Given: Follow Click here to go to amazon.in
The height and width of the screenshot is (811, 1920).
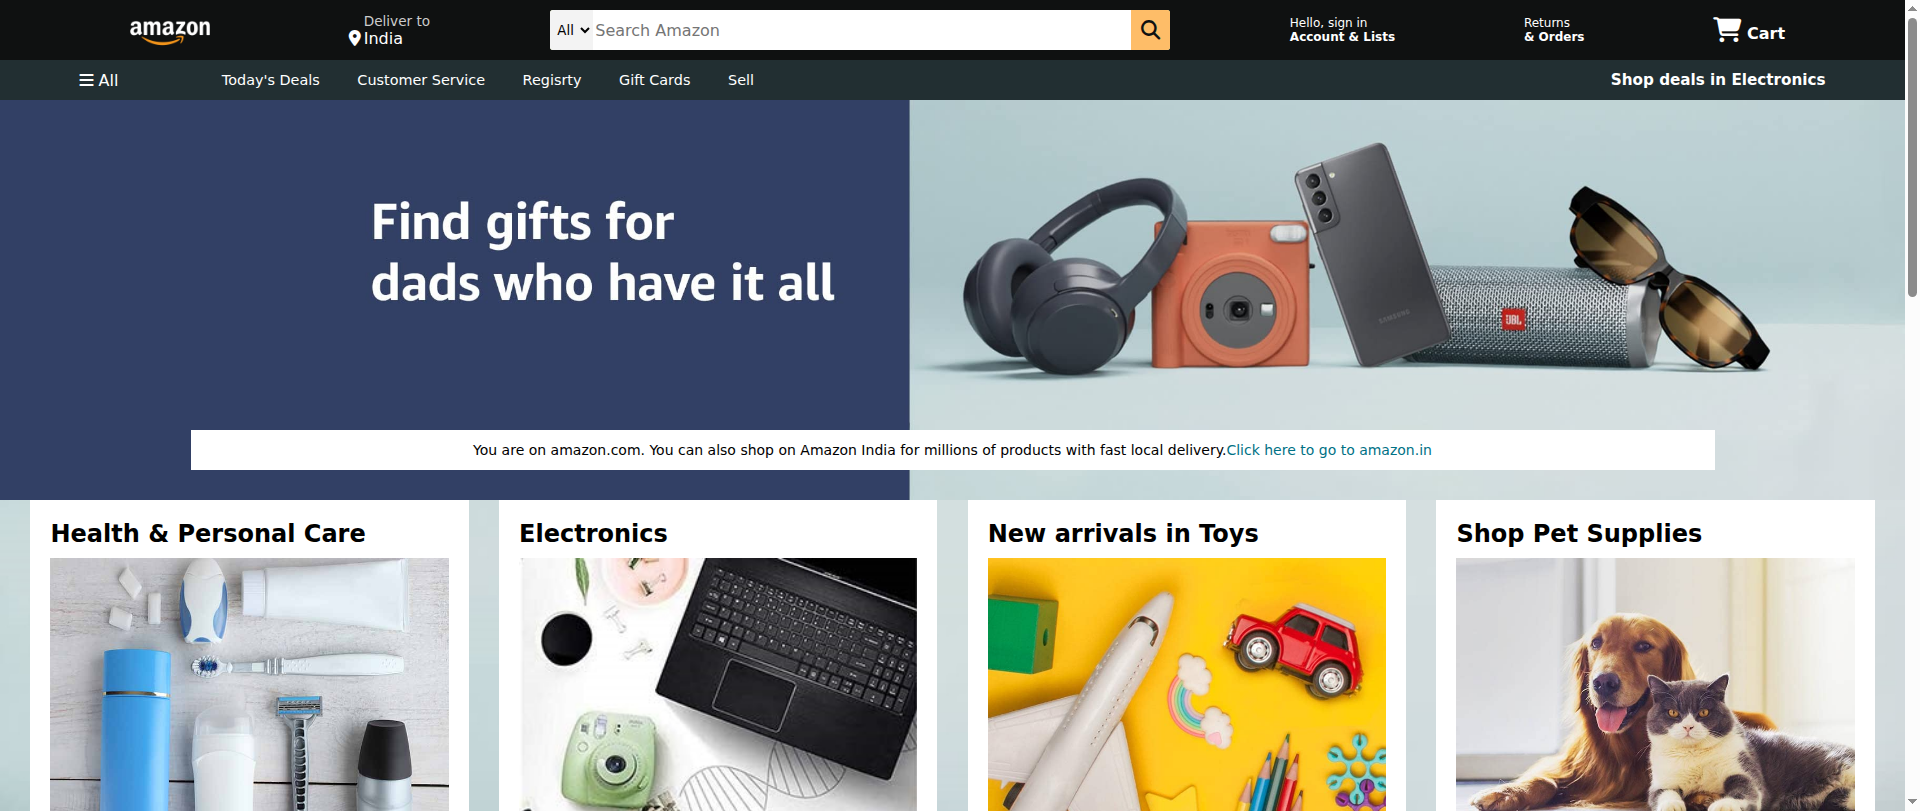Looking at the screenshot, I should pos(1329,450).
